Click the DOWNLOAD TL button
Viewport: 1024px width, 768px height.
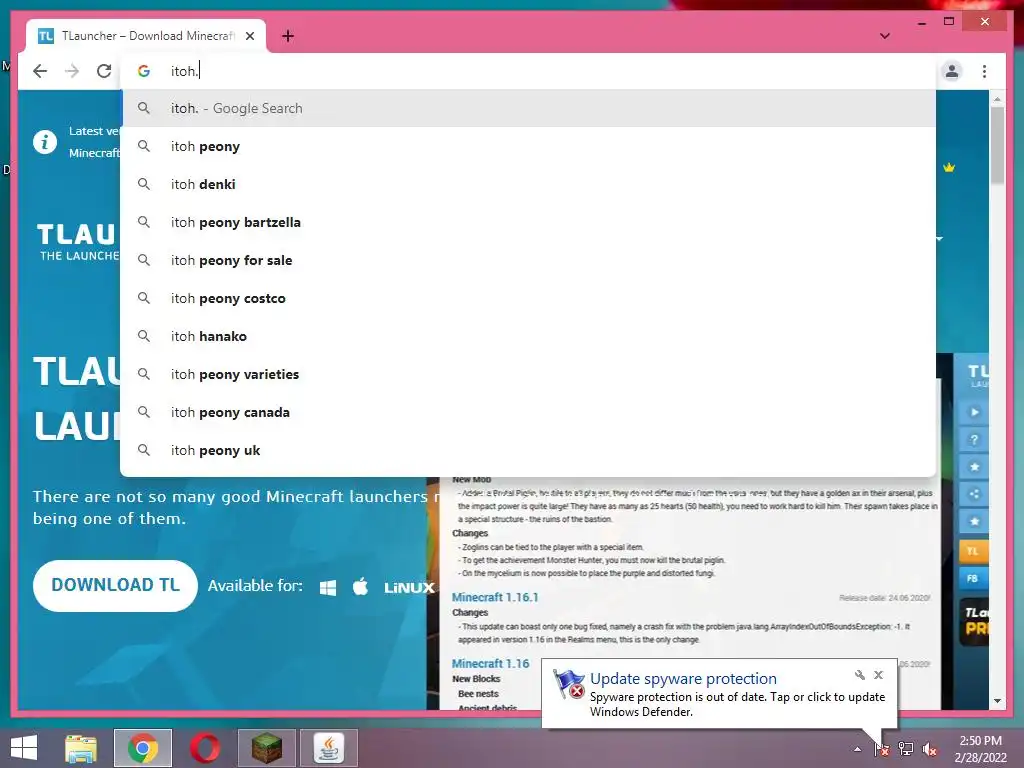pos(115,585)
